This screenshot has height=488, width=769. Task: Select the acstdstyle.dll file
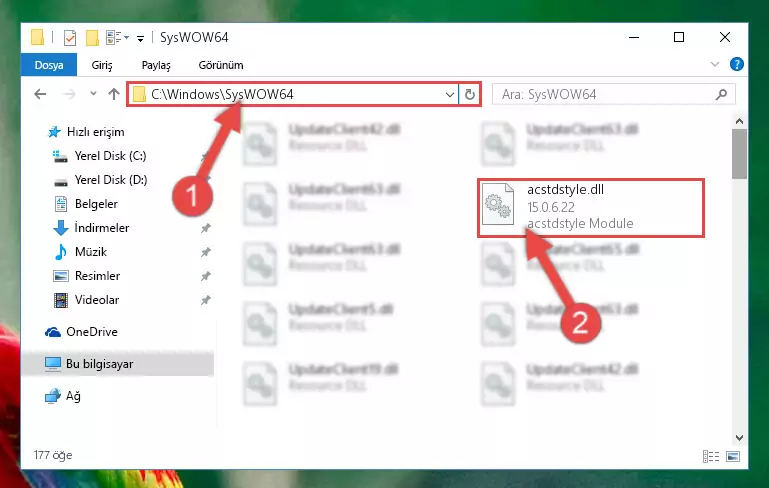coord(591,207)
